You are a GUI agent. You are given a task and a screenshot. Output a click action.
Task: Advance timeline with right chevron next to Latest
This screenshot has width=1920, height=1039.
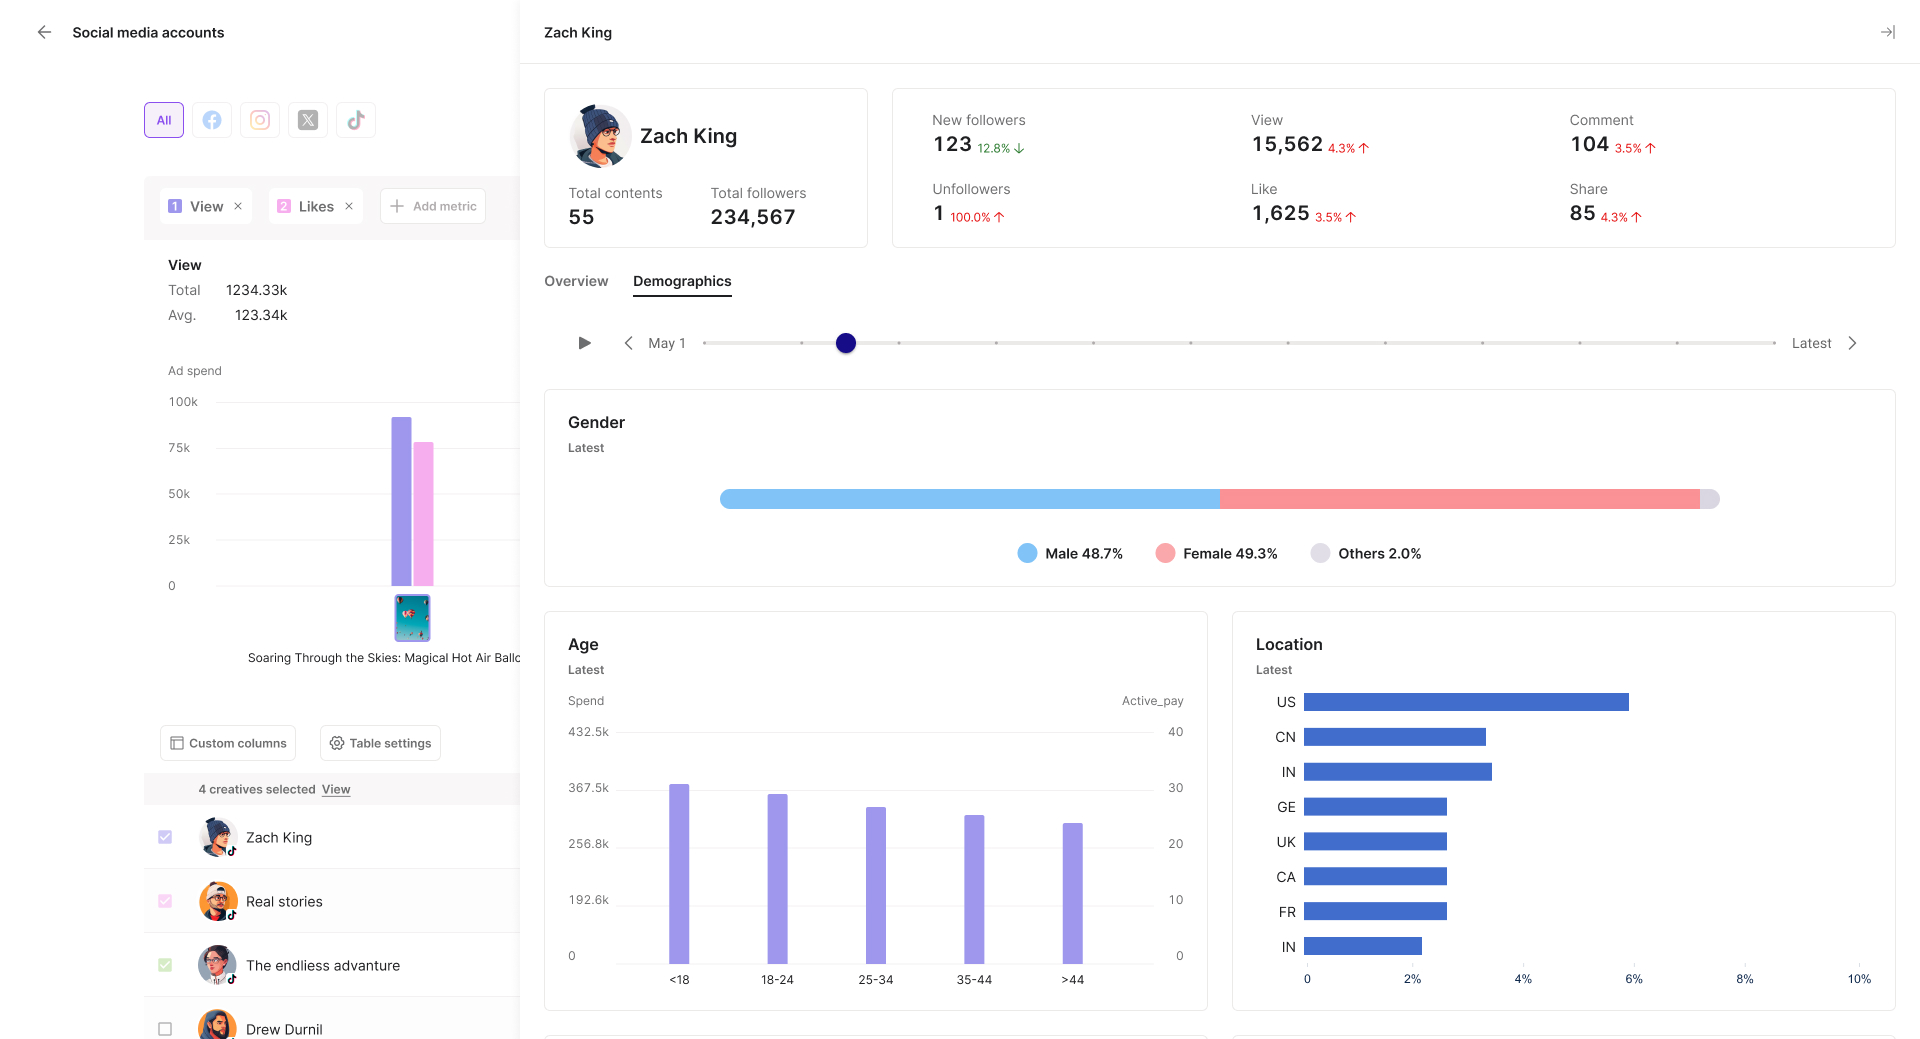[x=1852, y=343]
